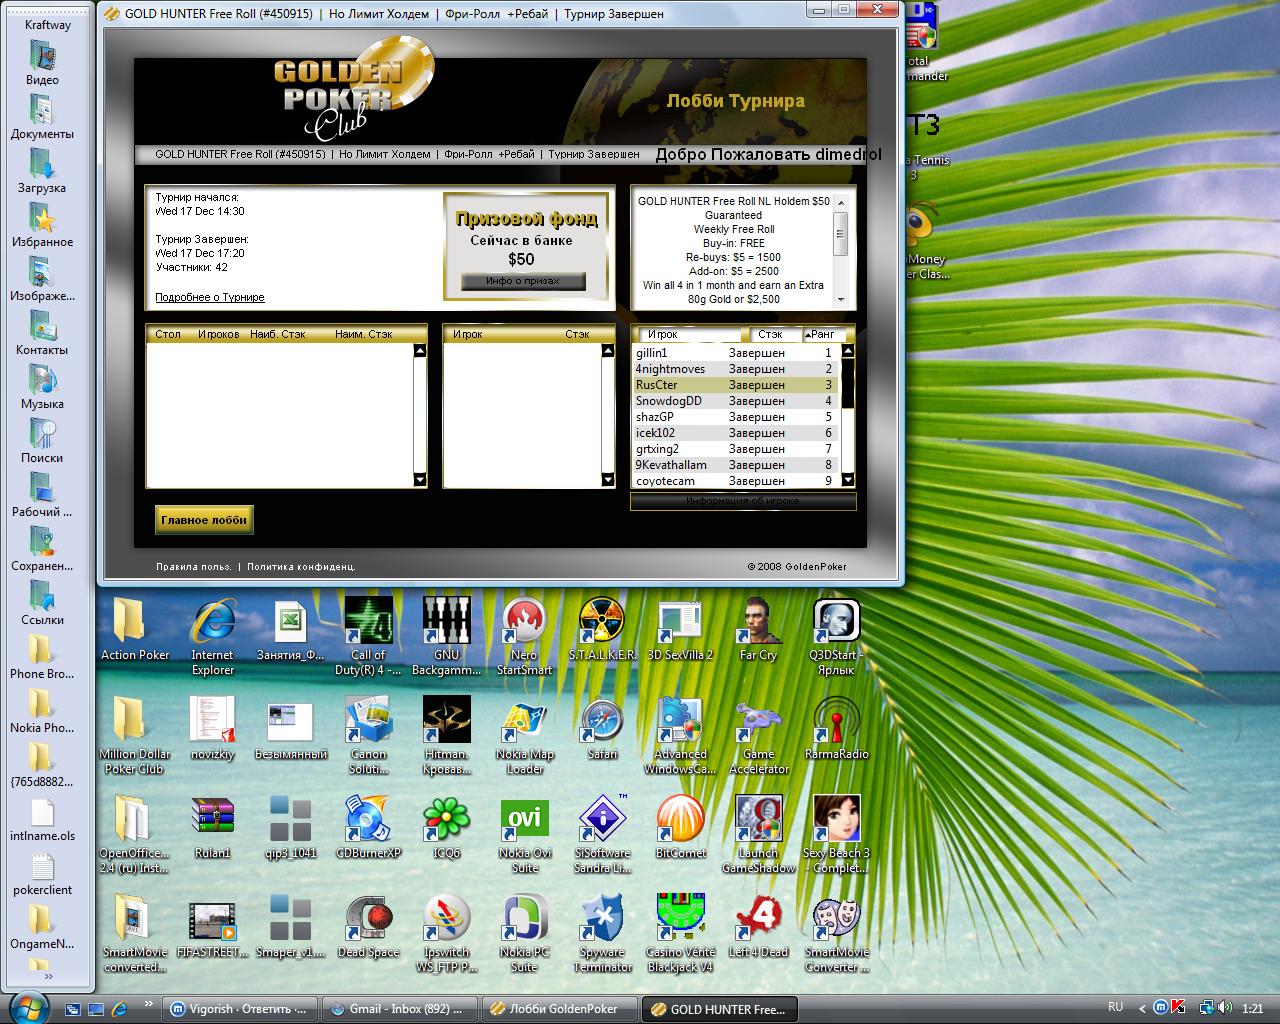
Task: Open the Call of Duty 4 desktop shortcut
Action: [367, 623]
